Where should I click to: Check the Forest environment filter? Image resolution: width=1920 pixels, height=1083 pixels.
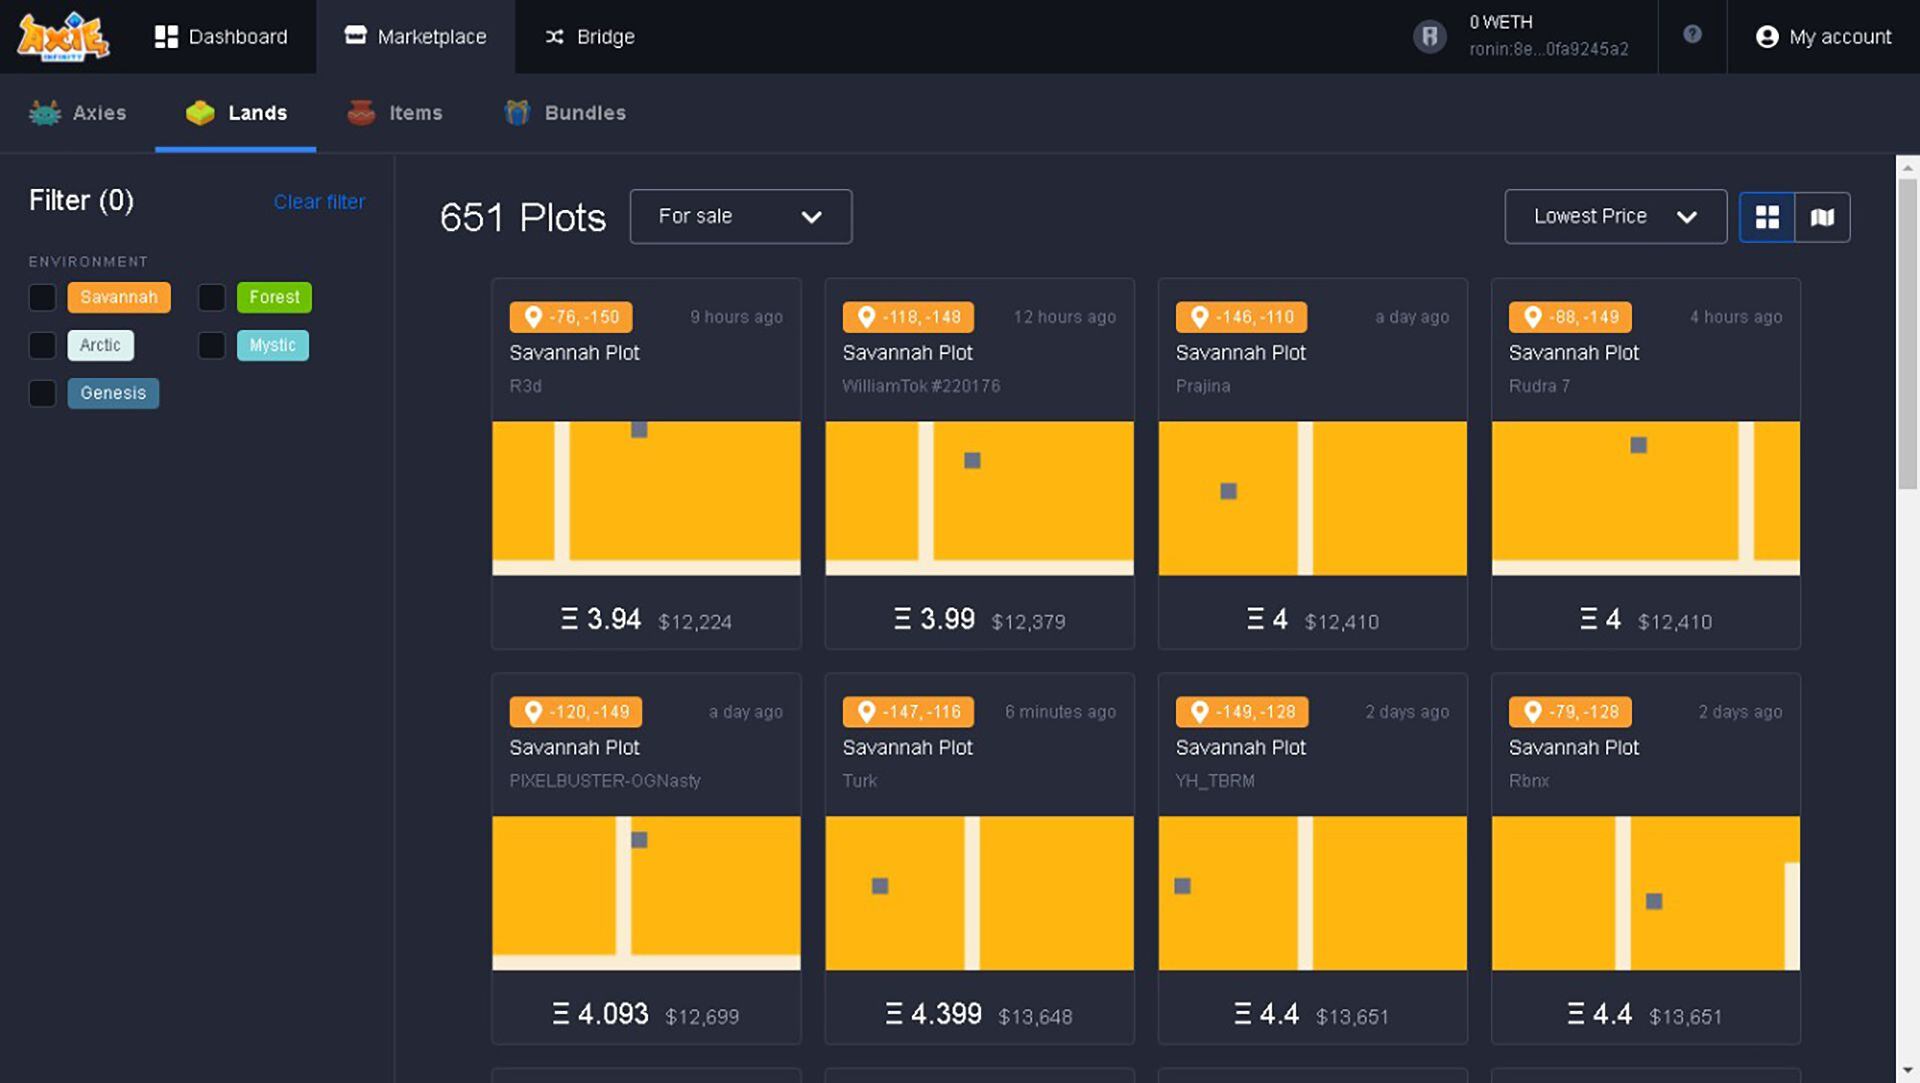point(212,298)
